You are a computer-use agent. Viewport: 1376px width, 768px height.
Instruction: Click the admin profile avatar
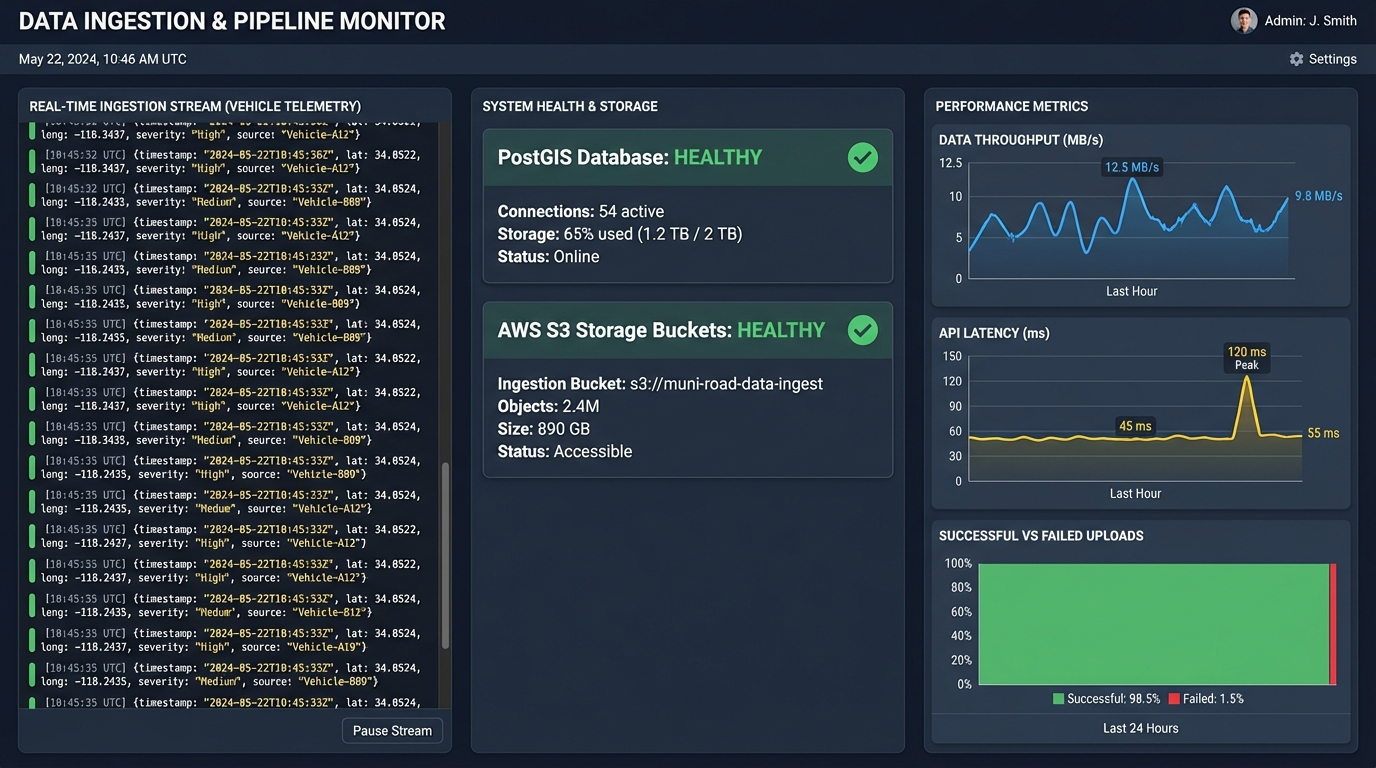(1243, 20)
